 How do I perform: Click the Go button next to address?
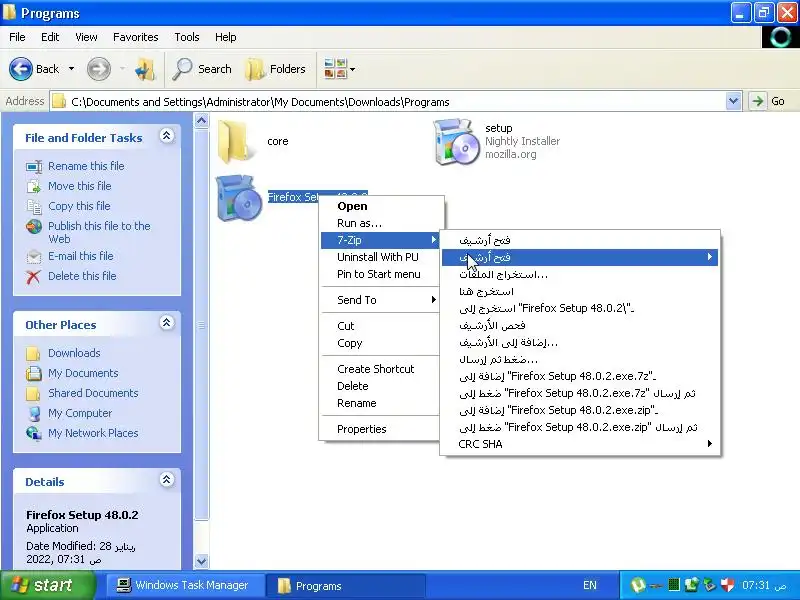[768, 102]
